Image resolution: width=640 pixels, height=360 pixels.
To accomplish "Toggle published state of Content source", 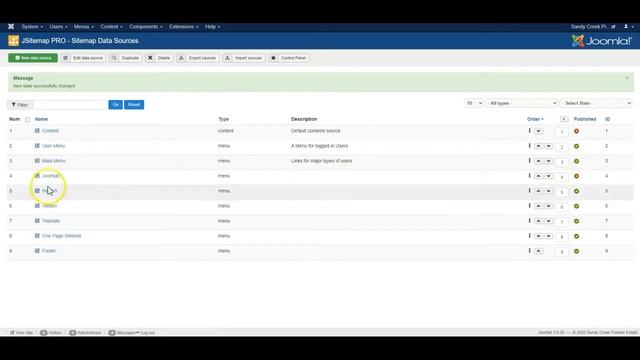I will [x=576, y=131].
